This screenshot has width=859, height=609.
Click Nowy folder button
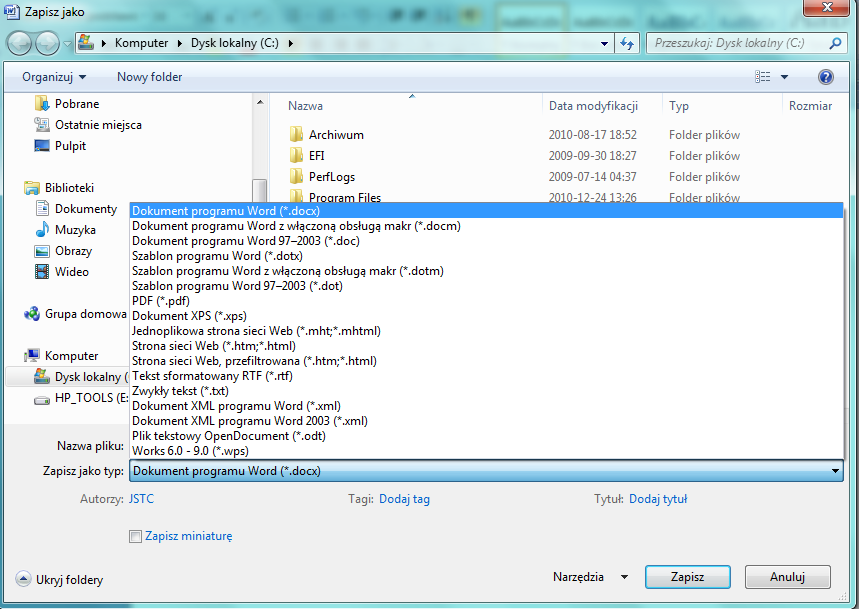click(x=150, y=77)
